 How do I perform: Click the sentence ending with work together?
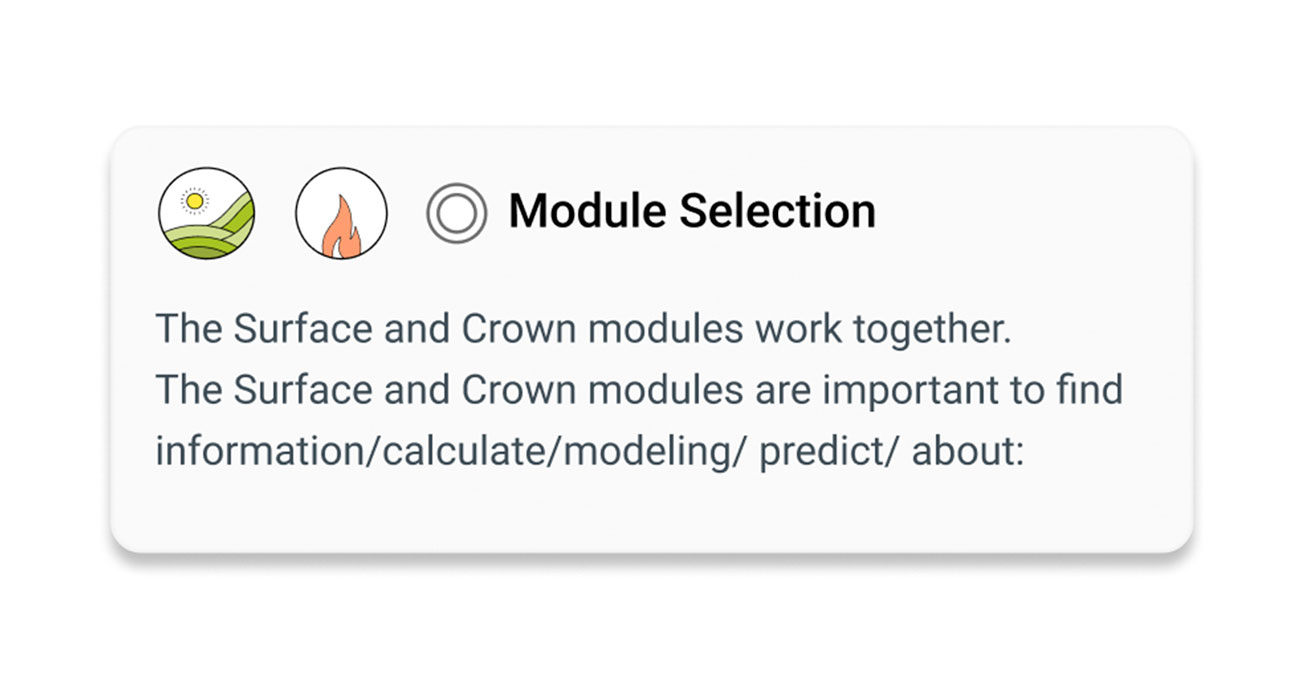pyautogui.click(x=584, y=331)
